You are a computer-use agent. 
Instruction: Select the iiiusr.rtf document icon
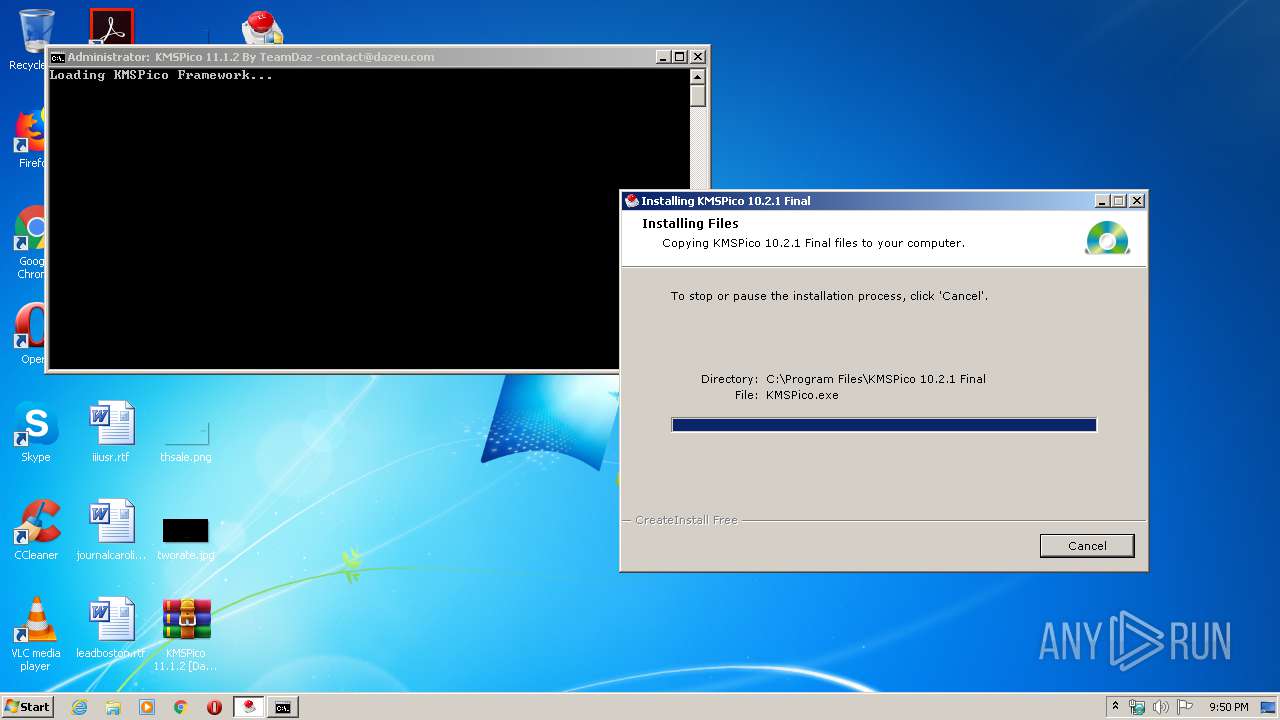(111, 432)
